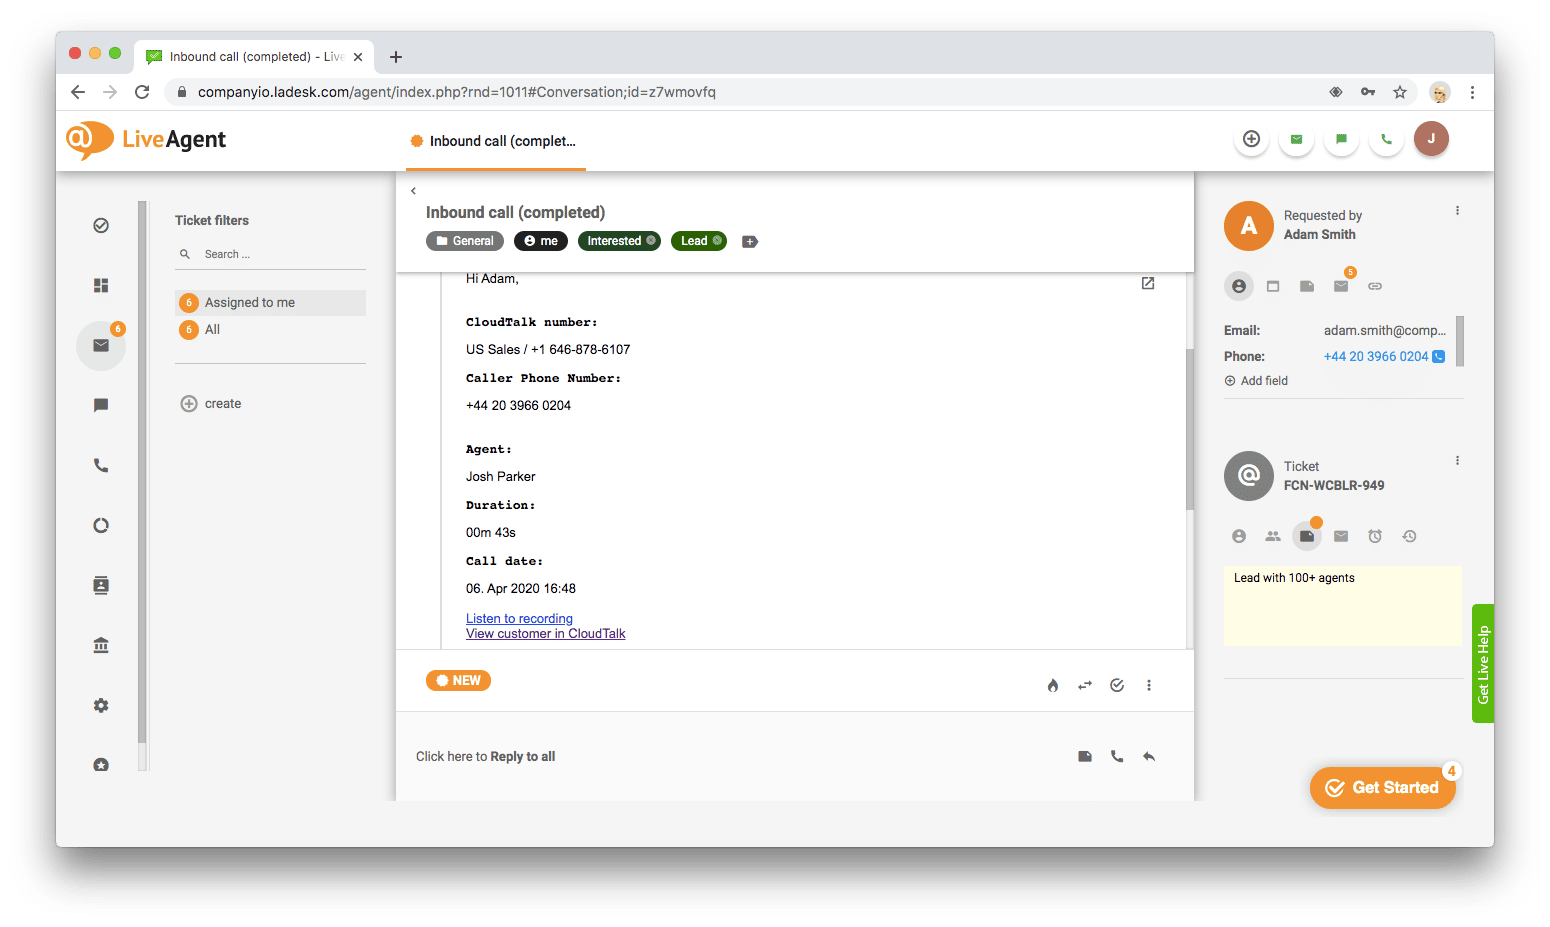Open the contact attachments link icon
The height and width of the screenshot is (927, 1550).
coord(1374,285)
